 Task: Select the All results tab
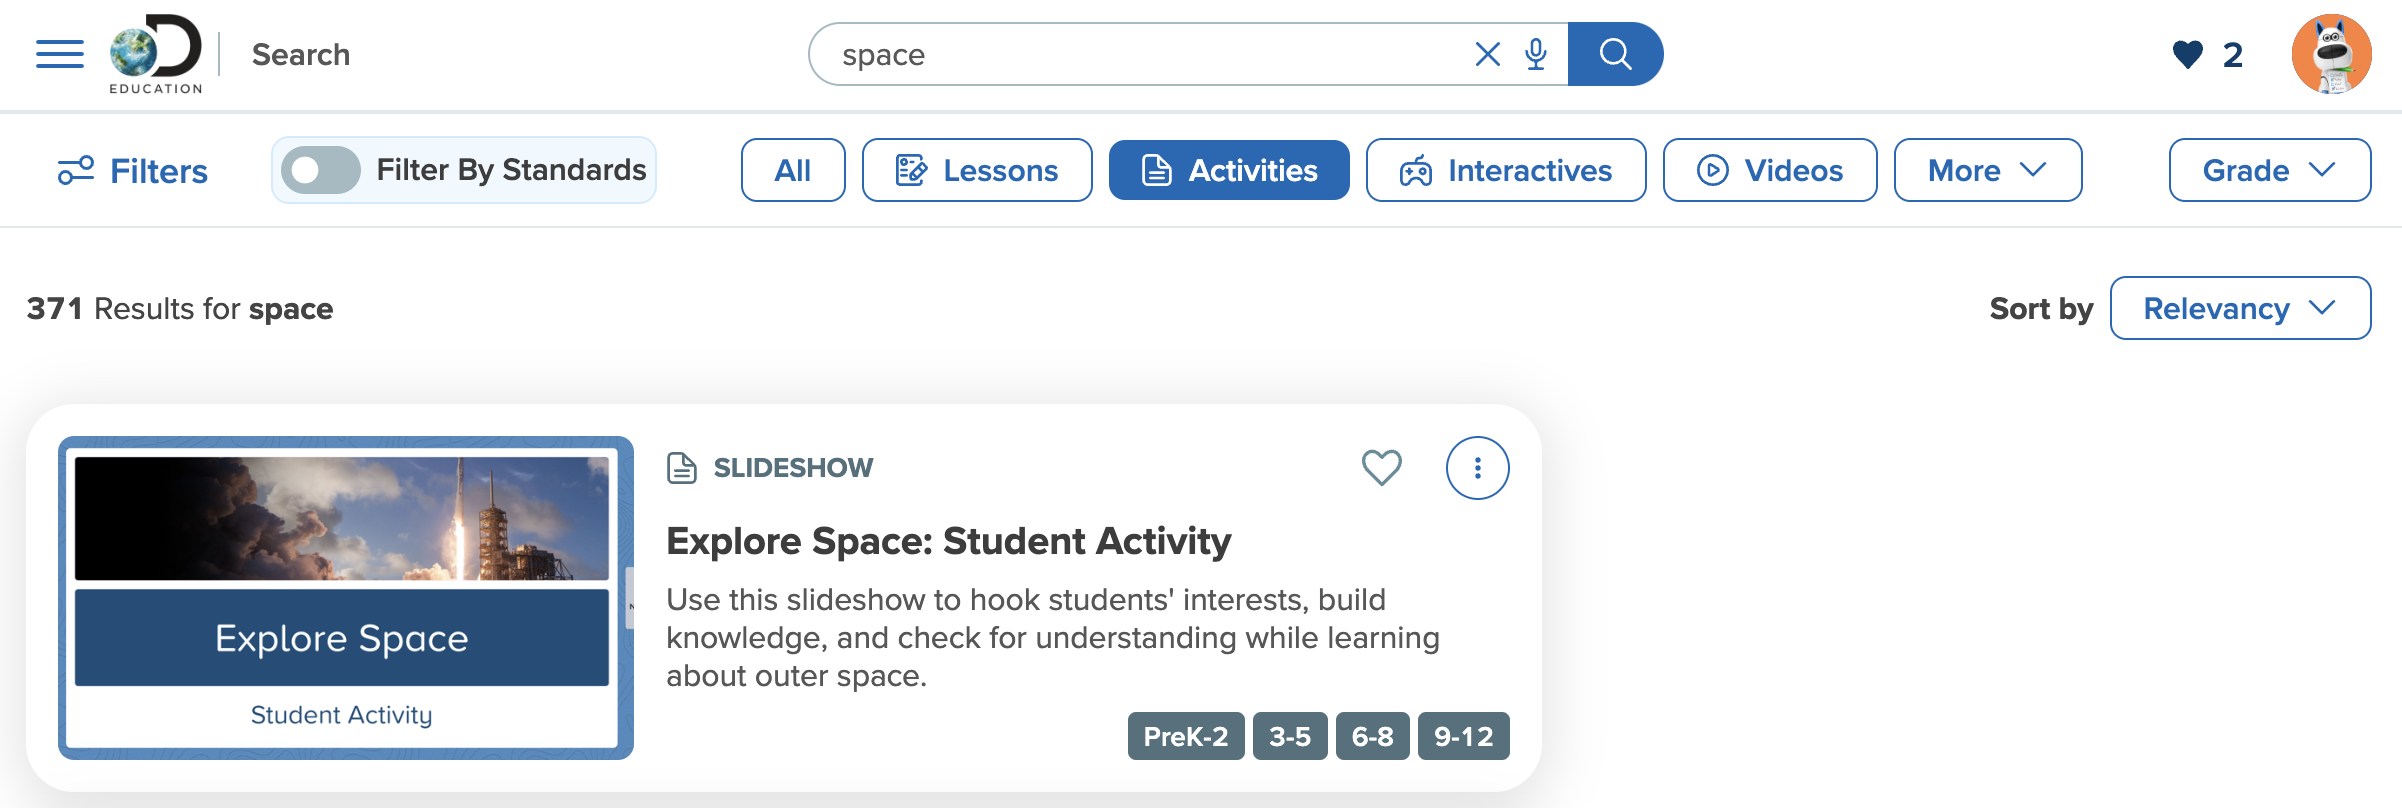coord(793,170)
